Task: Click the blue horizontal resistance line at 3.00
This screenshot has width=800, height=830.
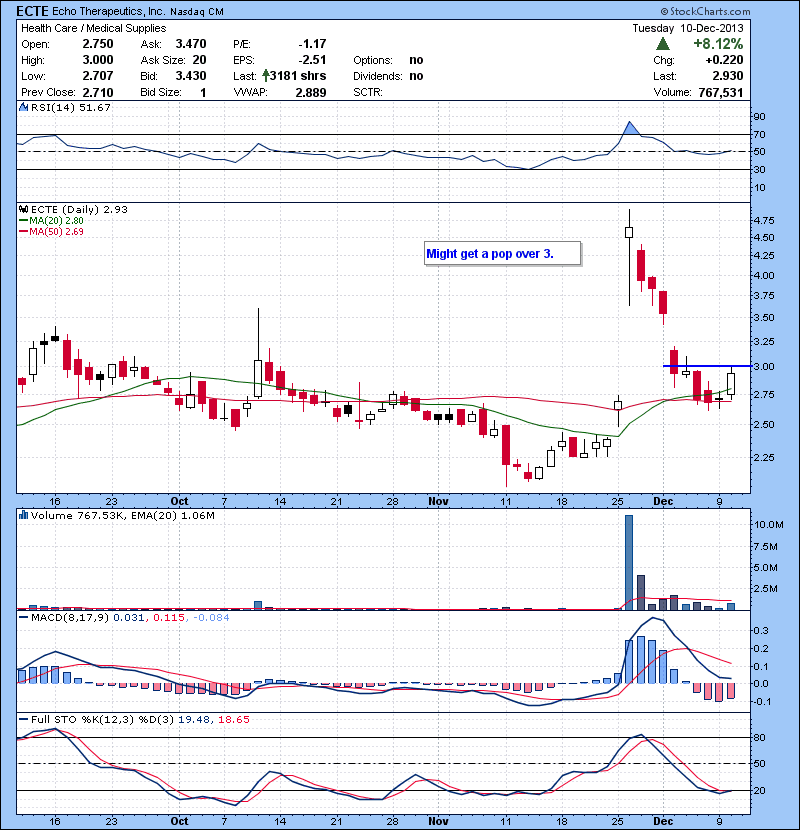Action: click(707, 366)
